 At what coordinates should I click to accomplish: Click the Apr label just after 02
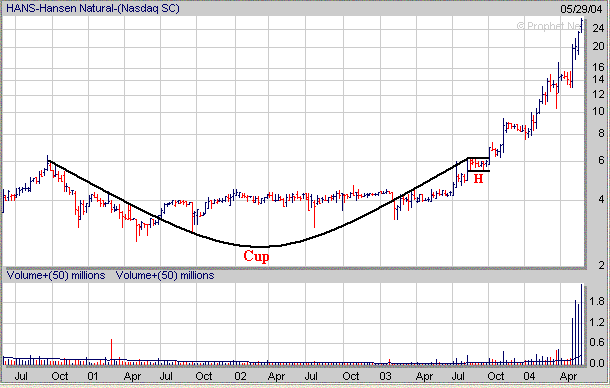click(277, 377)
